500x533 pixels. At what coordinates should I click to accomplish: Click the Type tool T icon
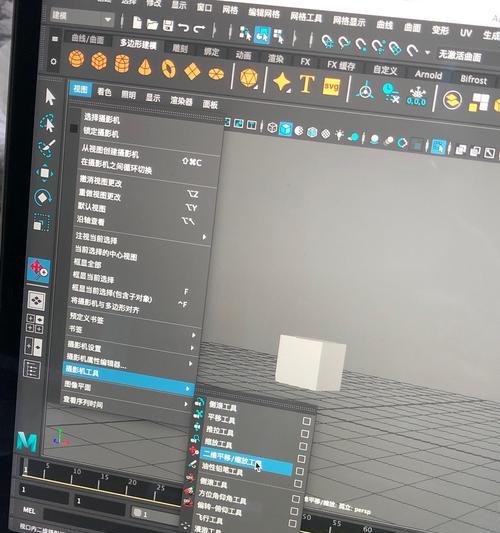click(x=307, y=84)
